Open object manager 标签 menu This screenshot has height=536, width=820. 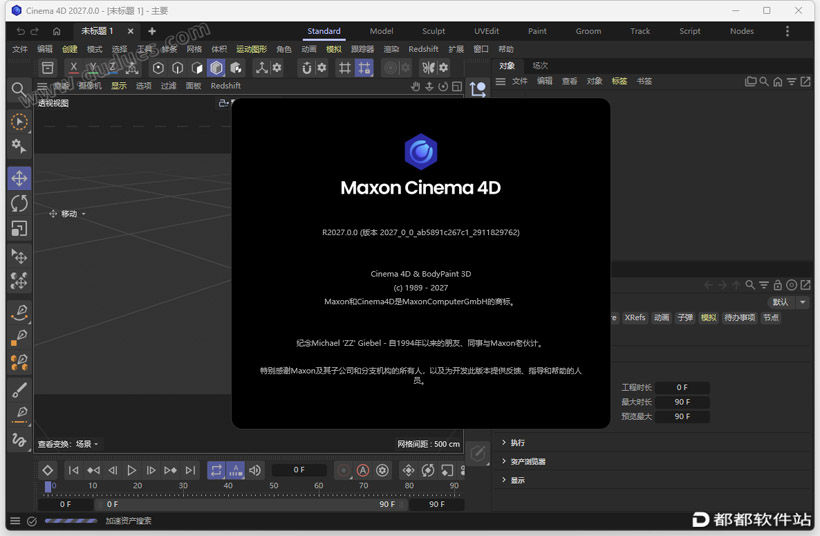[x=619, y=81]
